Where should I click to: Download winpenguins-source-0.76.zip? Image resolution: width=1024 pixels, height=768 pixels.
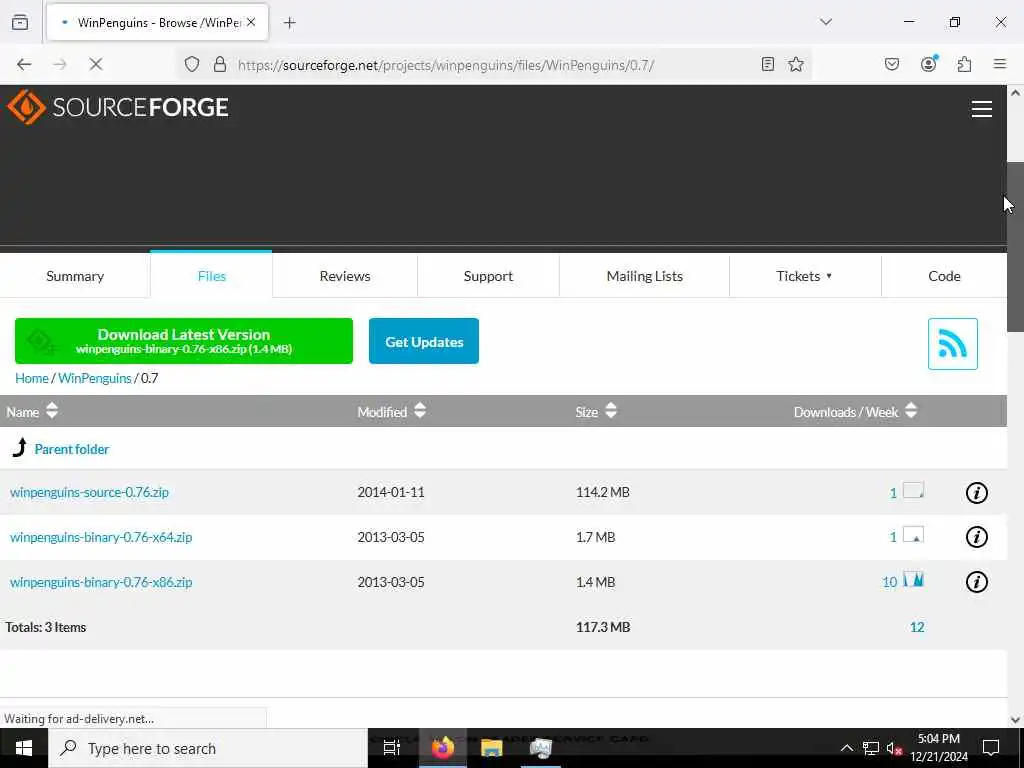[x=89, y=492]
